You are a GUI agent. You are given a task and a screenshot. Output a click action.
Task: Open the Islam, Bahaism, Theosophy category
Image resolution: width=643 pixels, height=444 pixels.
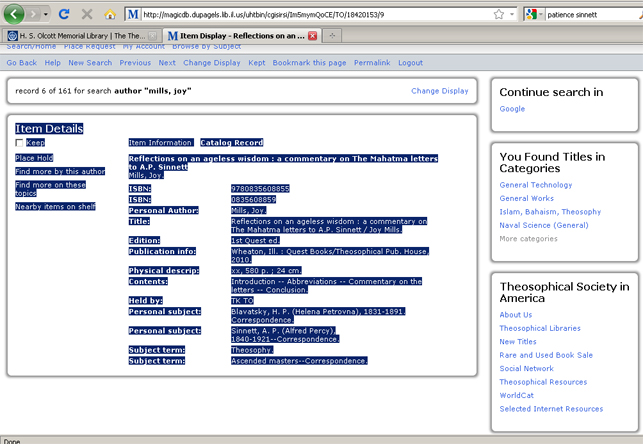550,212
